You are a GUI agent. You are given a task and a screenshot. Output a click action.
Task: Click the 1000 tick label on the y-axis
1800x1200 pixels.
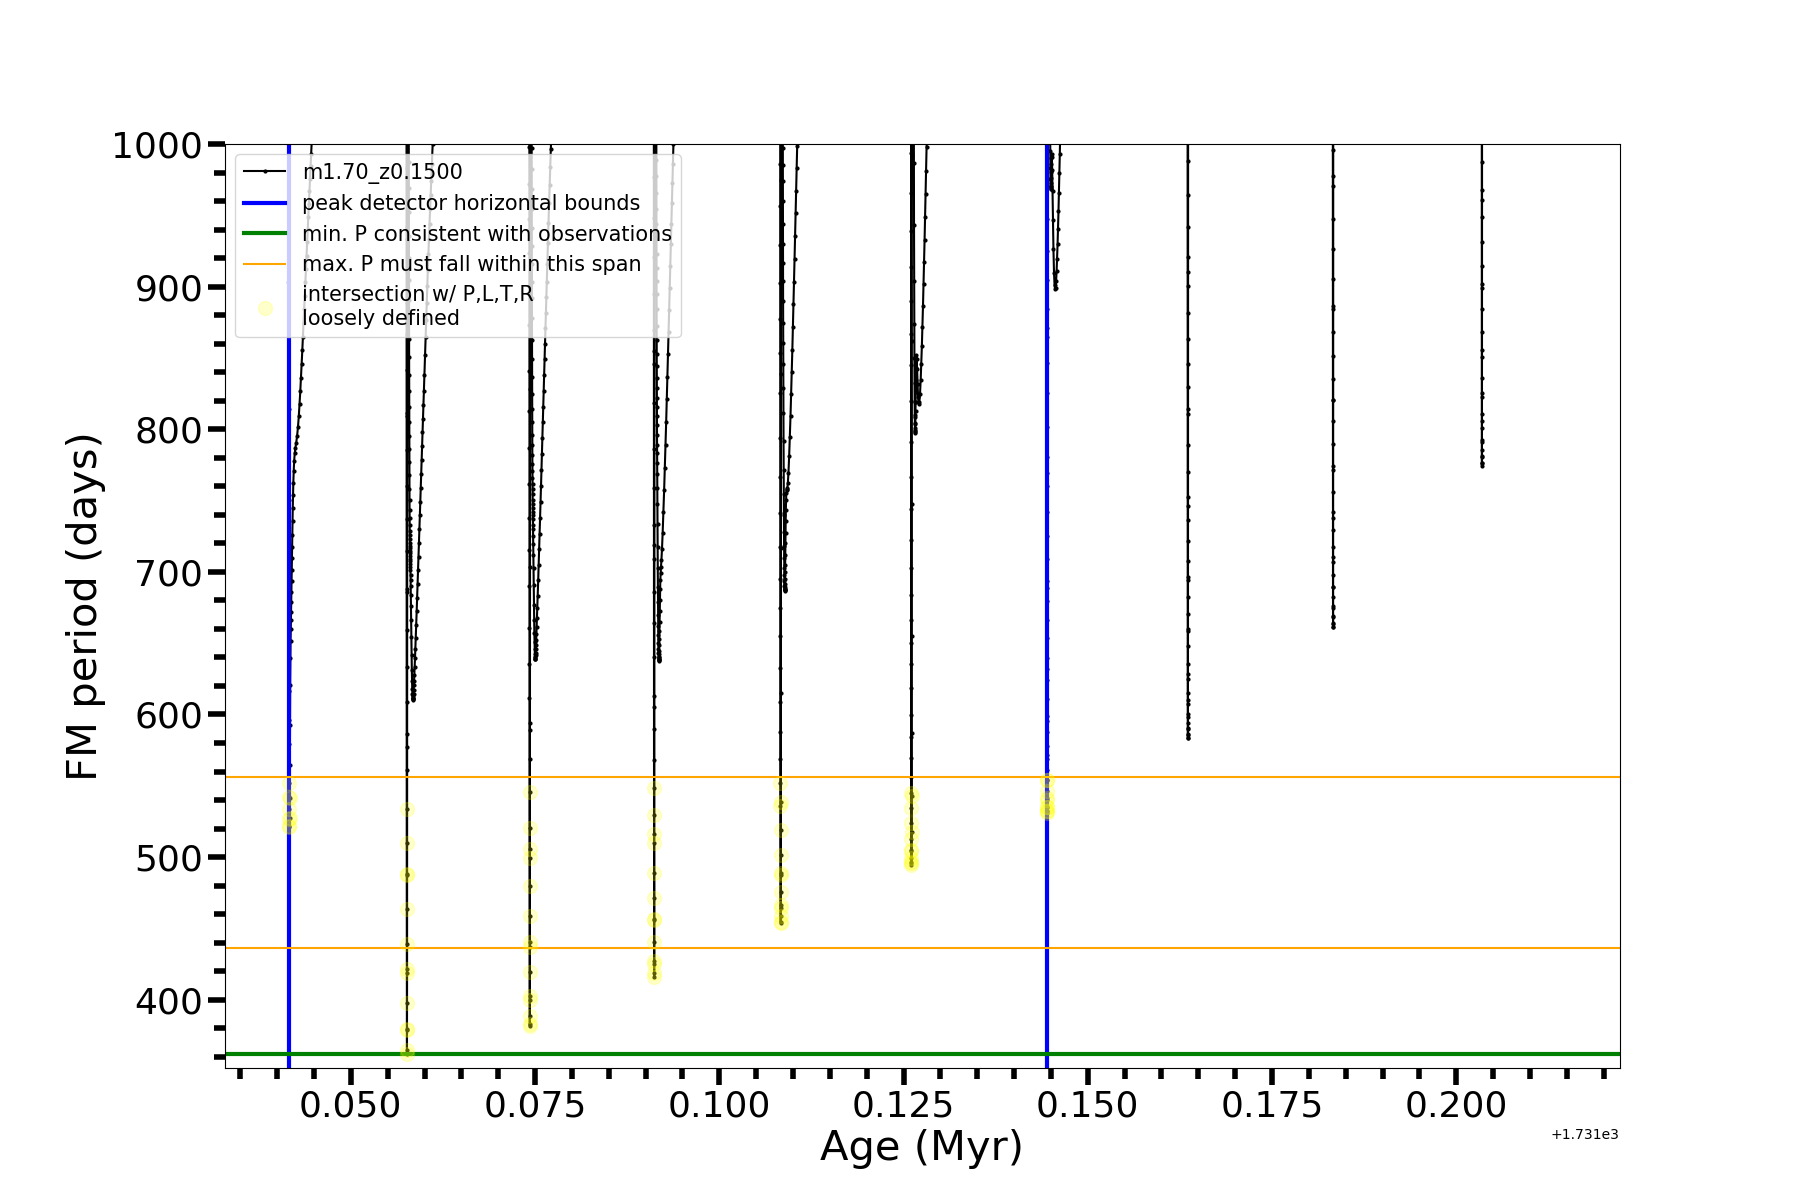pos(157,146)
